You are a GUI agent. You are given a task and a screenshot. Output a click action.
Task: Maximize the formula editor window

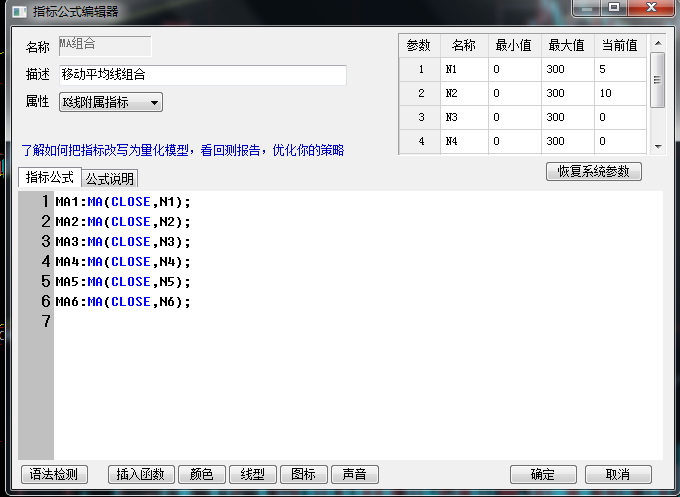614,8
